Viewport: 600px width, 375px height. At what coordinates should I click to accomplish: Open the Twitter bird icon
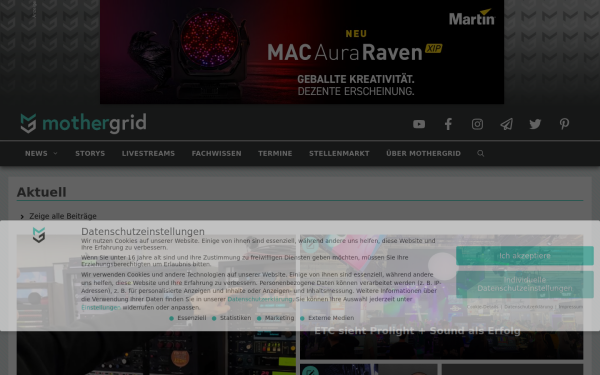tap(535, 124)
